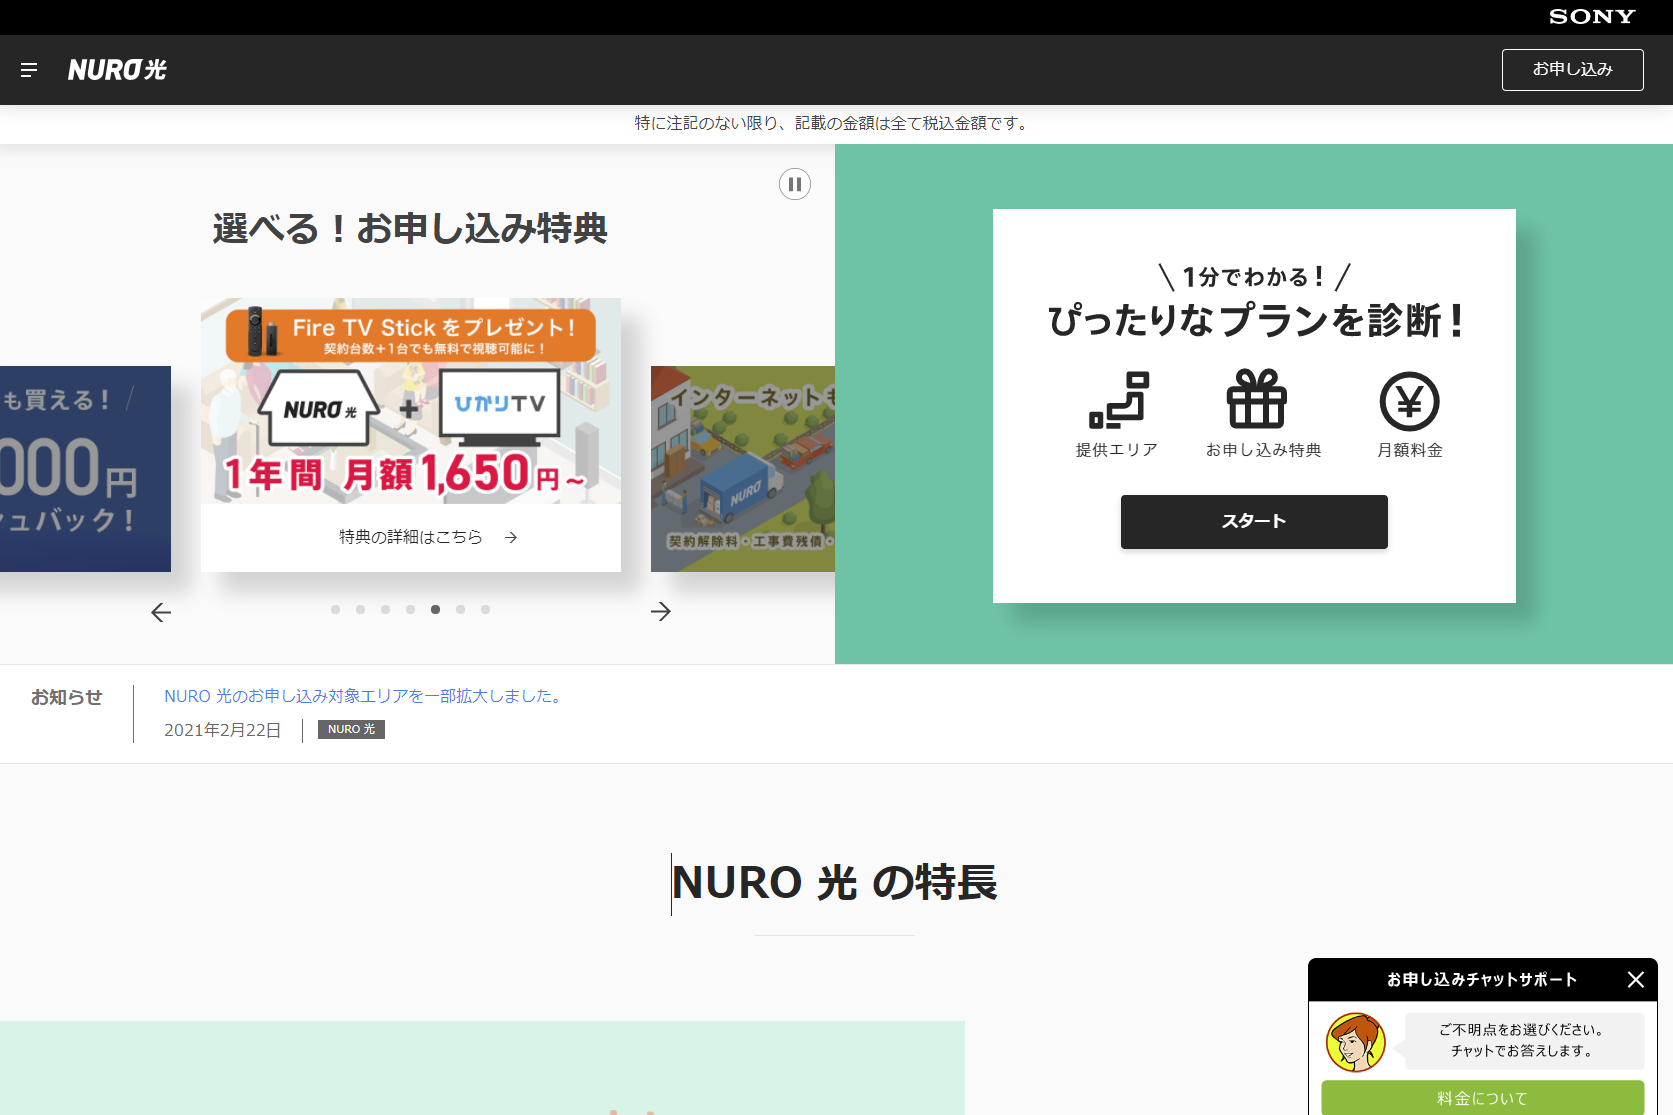
Task: Close the chat support widget
Action: pyautogui.click(x=1636, y=980)
